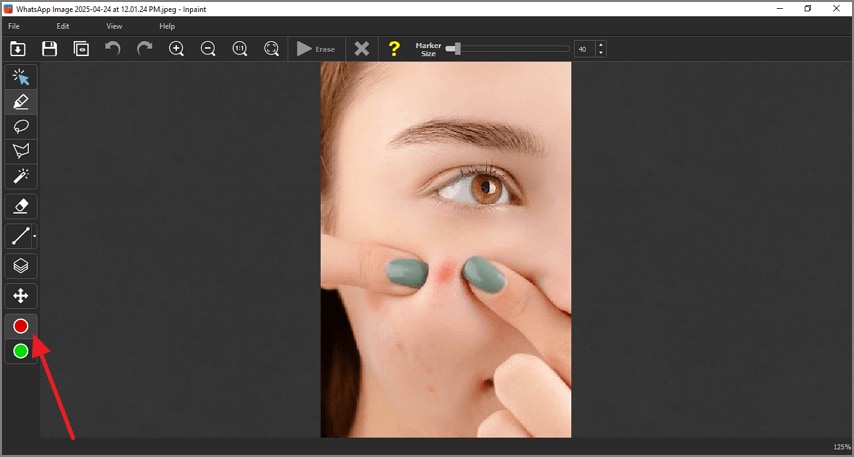The width and height of the screenshot is (854, 457).
Task: Restore down the Inpaint window
Action: [808, 9]
